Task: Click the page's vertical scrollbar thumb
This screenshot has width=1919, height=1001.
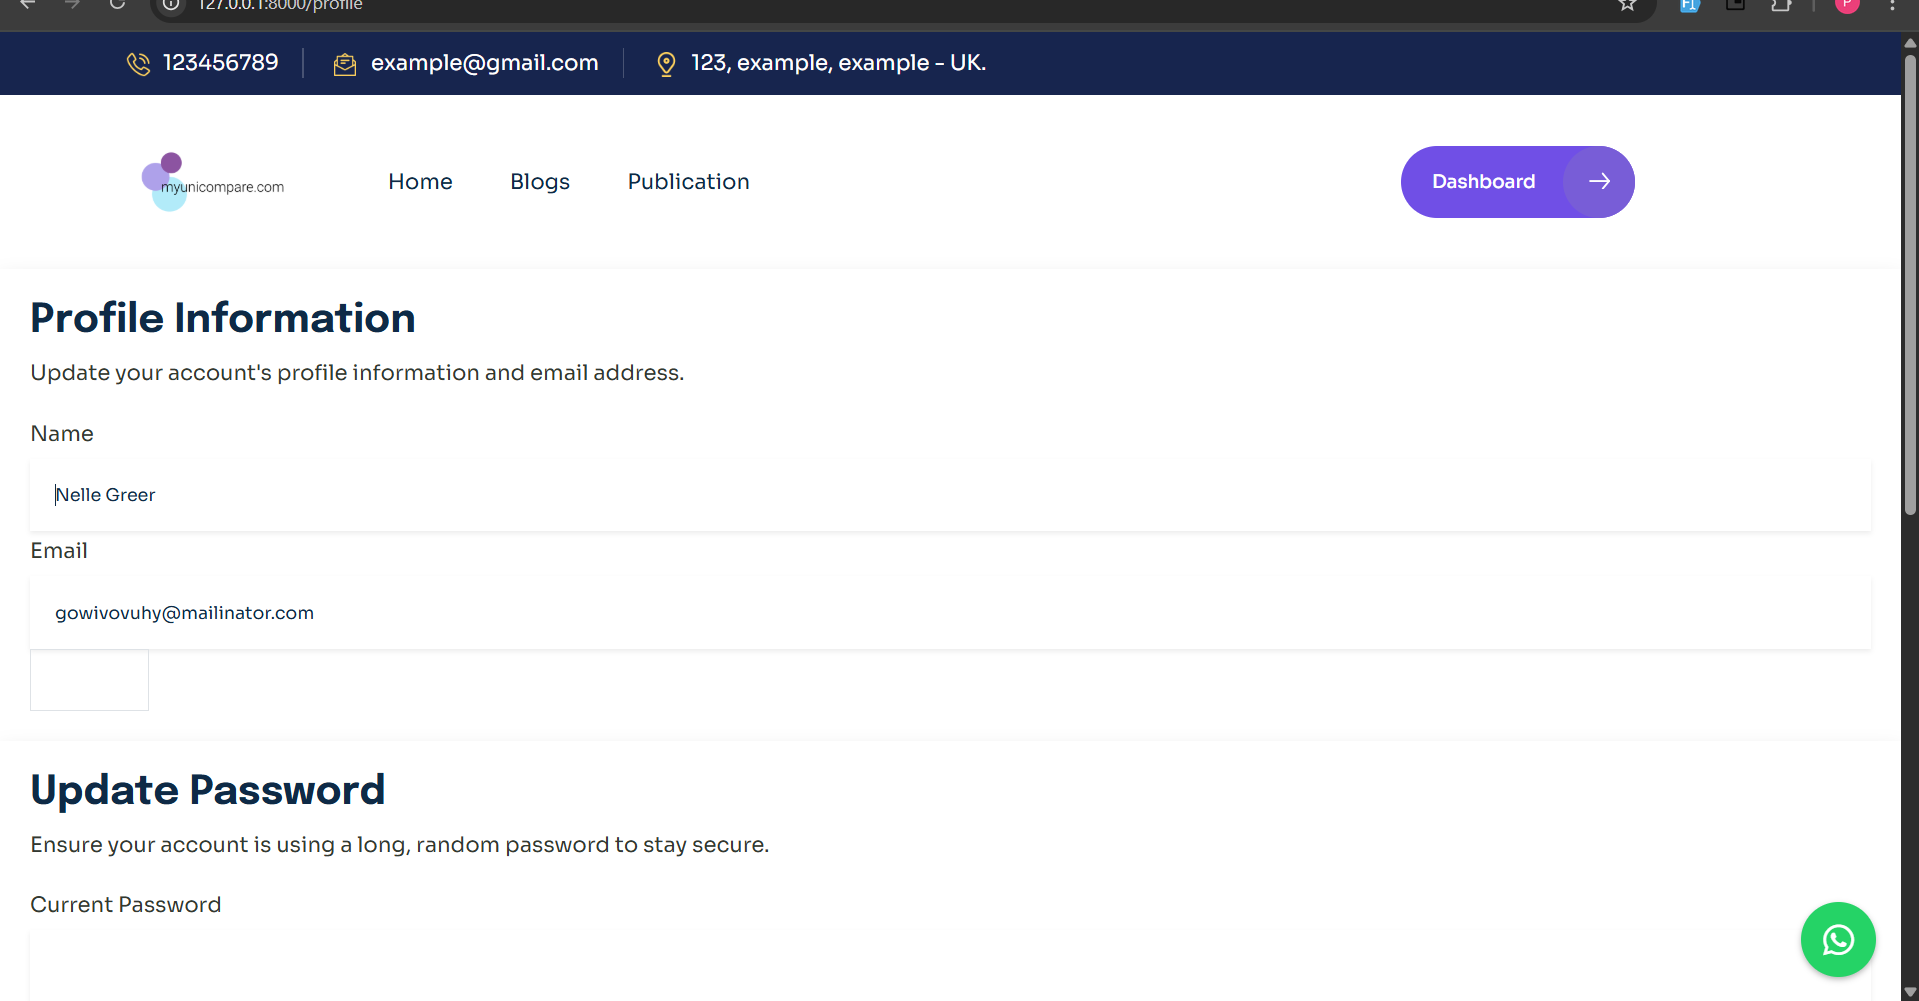Action: point(1910,280)
